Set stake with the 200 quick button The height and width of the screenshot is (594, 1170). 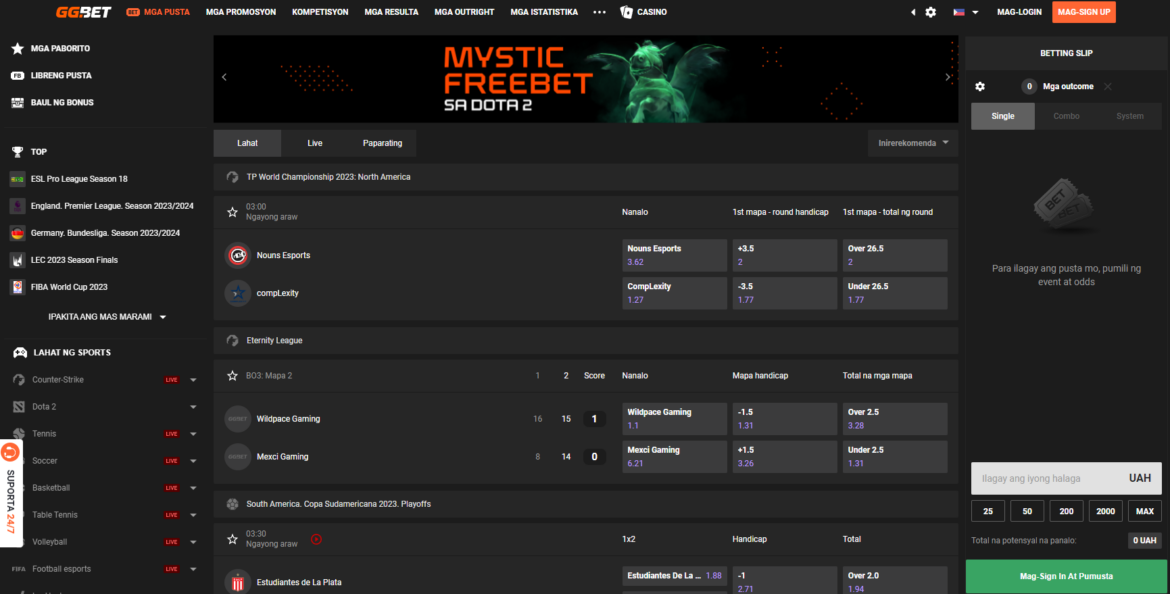(1066, 511)
